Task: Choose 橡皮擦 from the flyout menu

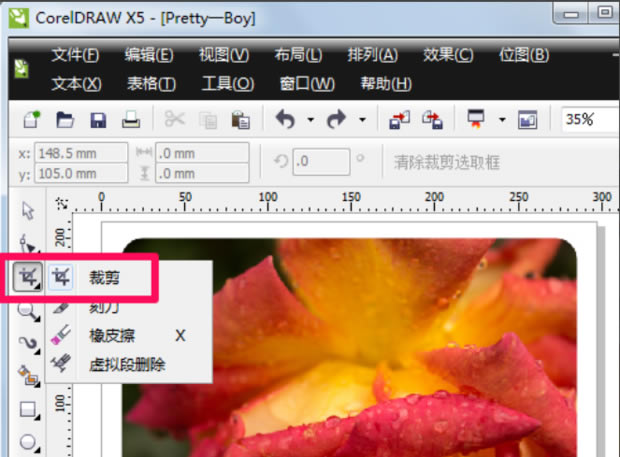Action: pos(129,336)
